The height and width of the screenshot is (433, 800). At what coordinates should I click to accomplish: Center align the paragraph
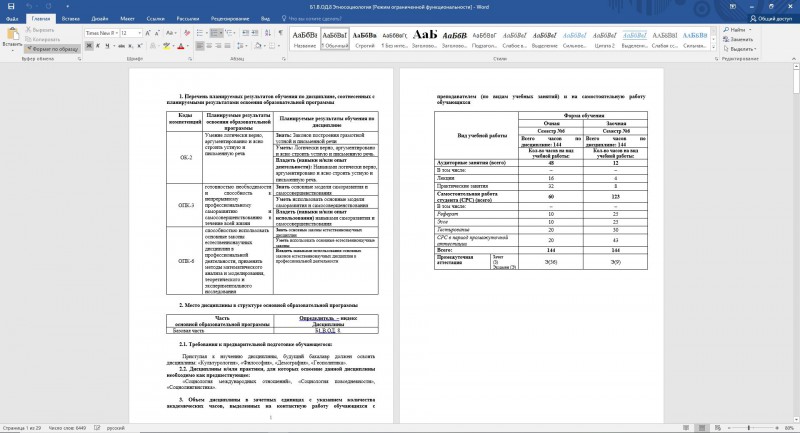(x=209, y=46)
